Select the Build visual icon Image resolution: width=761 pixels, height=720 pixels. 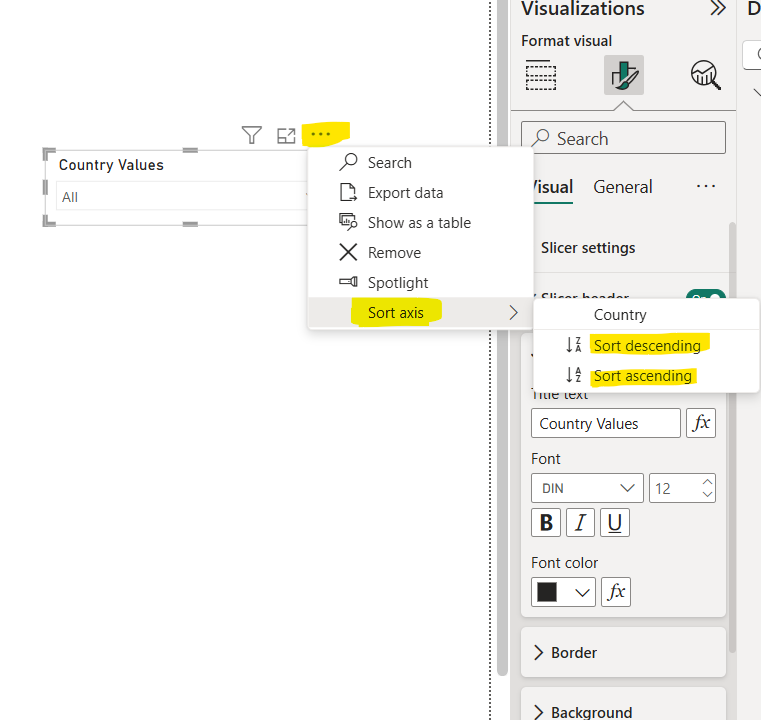(541, 76)
